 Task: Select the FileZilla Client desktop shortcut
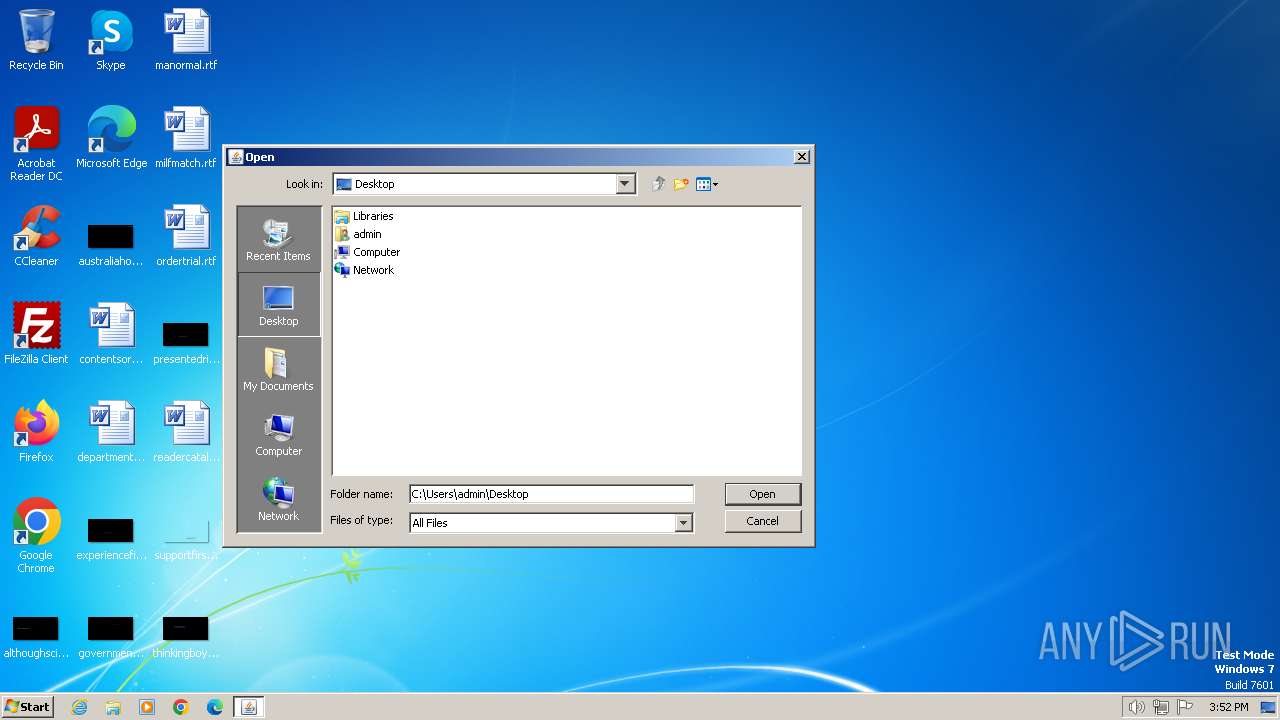(36, 334)
